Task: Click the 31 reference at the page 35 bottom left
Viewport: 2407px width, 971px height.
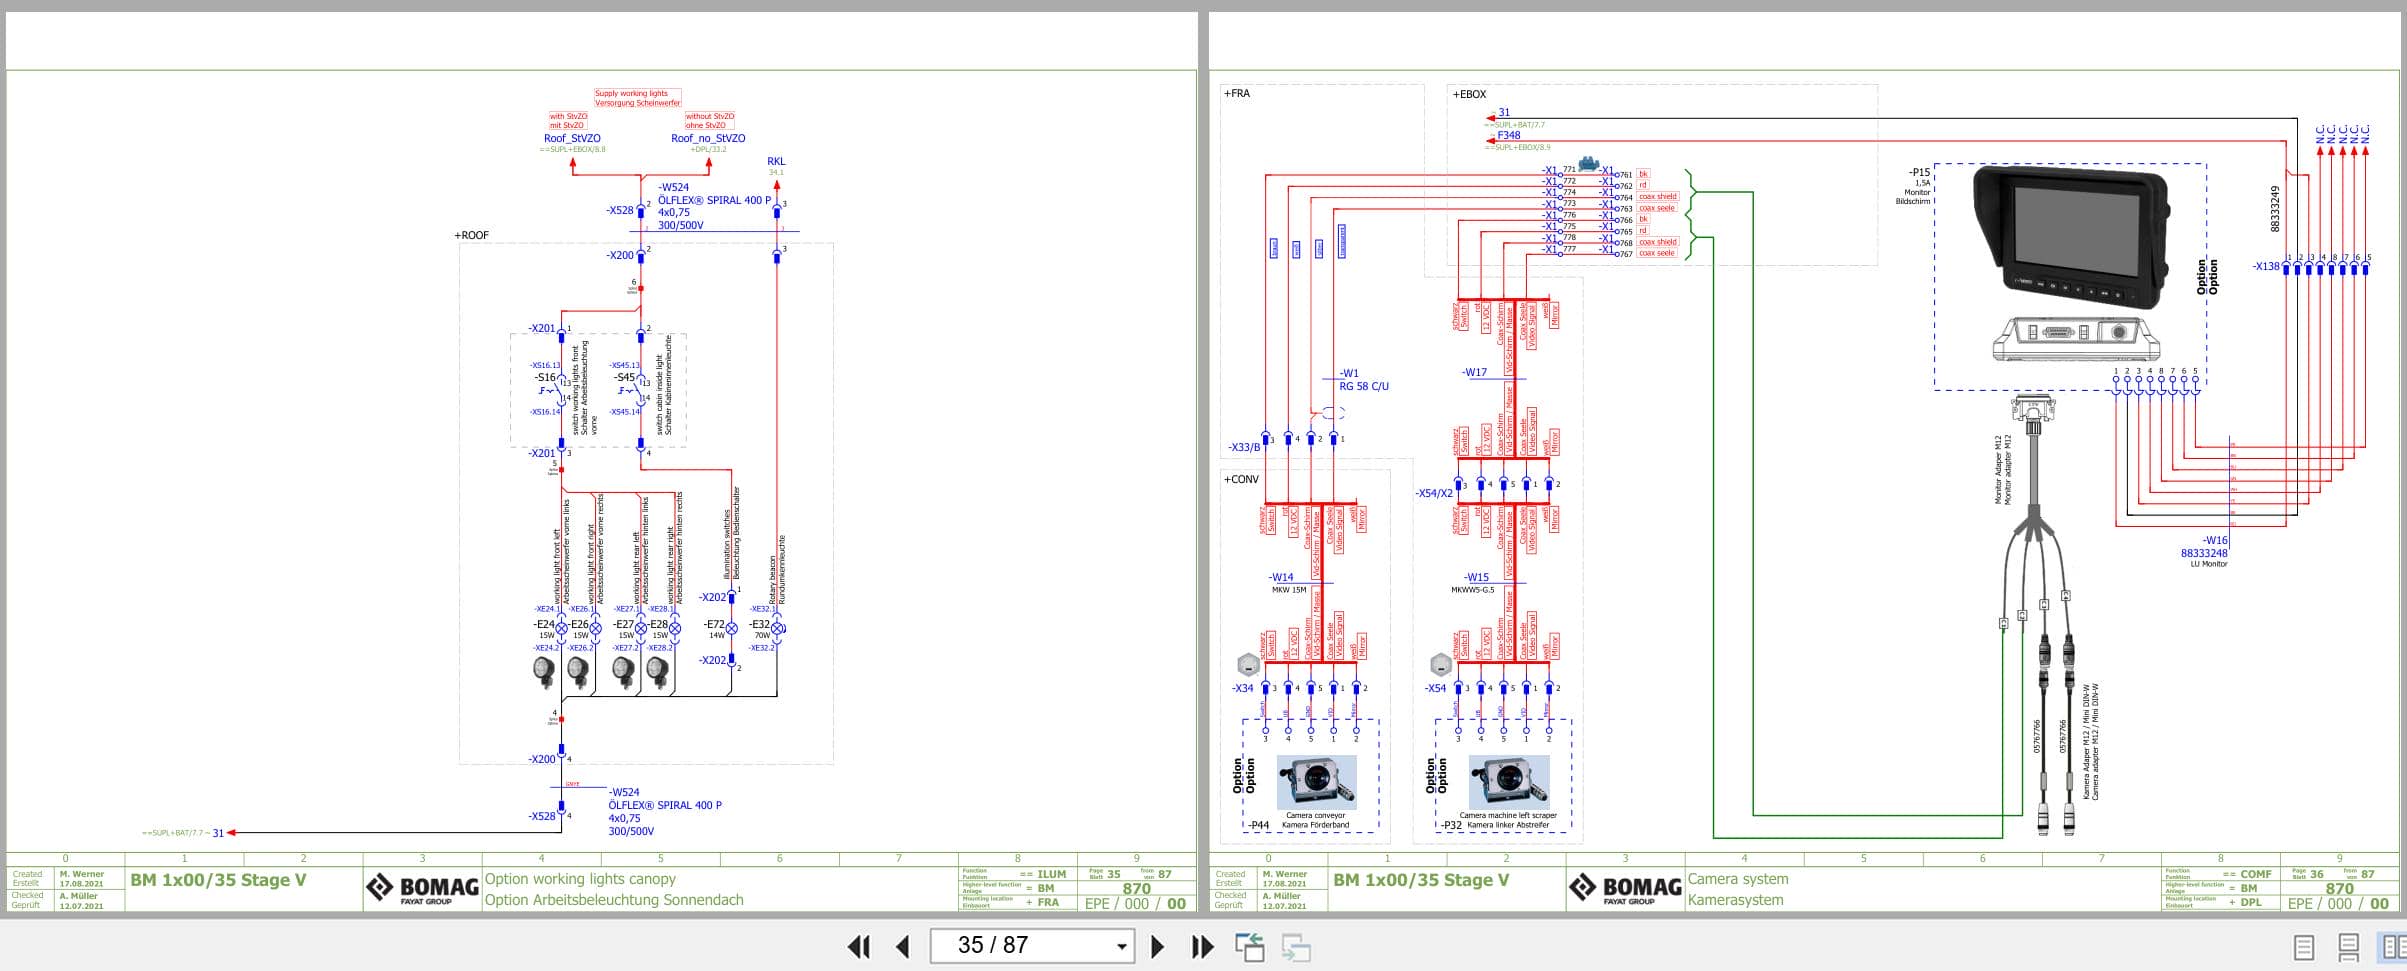Action: [218, 832]
